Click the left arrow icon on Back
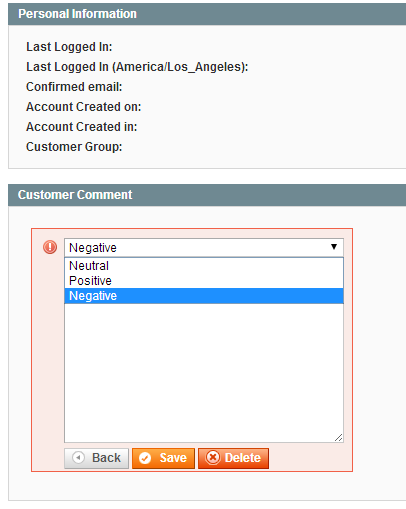The height and width of the screenshot is (509, 406). [x=78, y=457]
